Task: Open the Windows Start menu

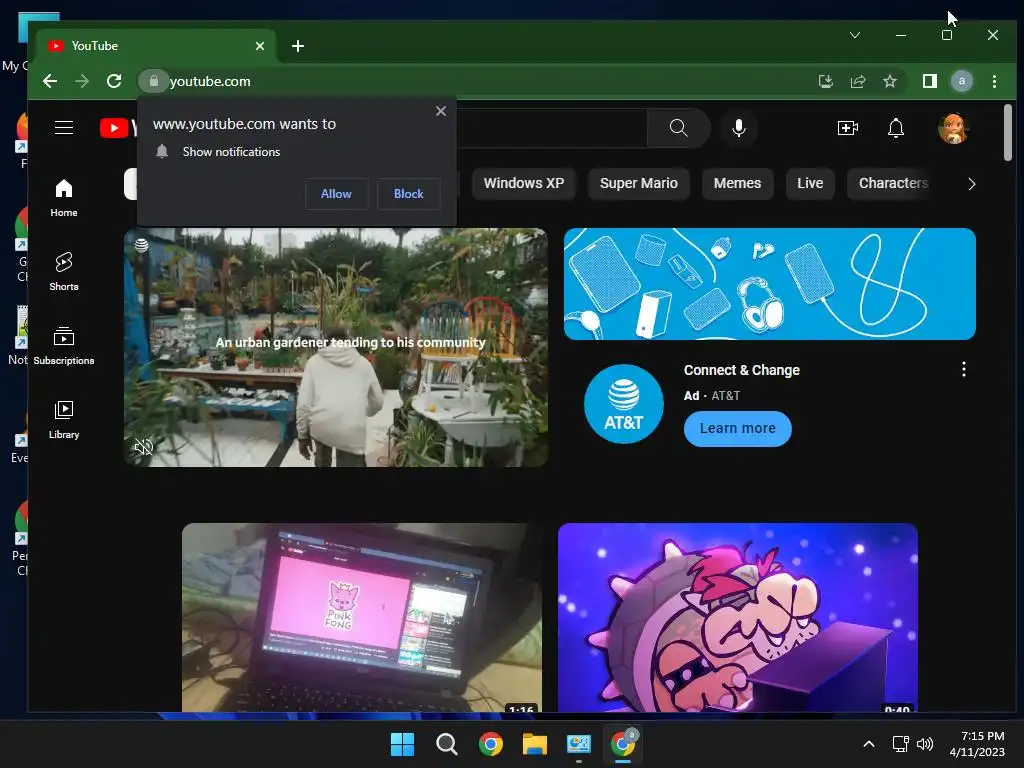Action: [402, 744]
